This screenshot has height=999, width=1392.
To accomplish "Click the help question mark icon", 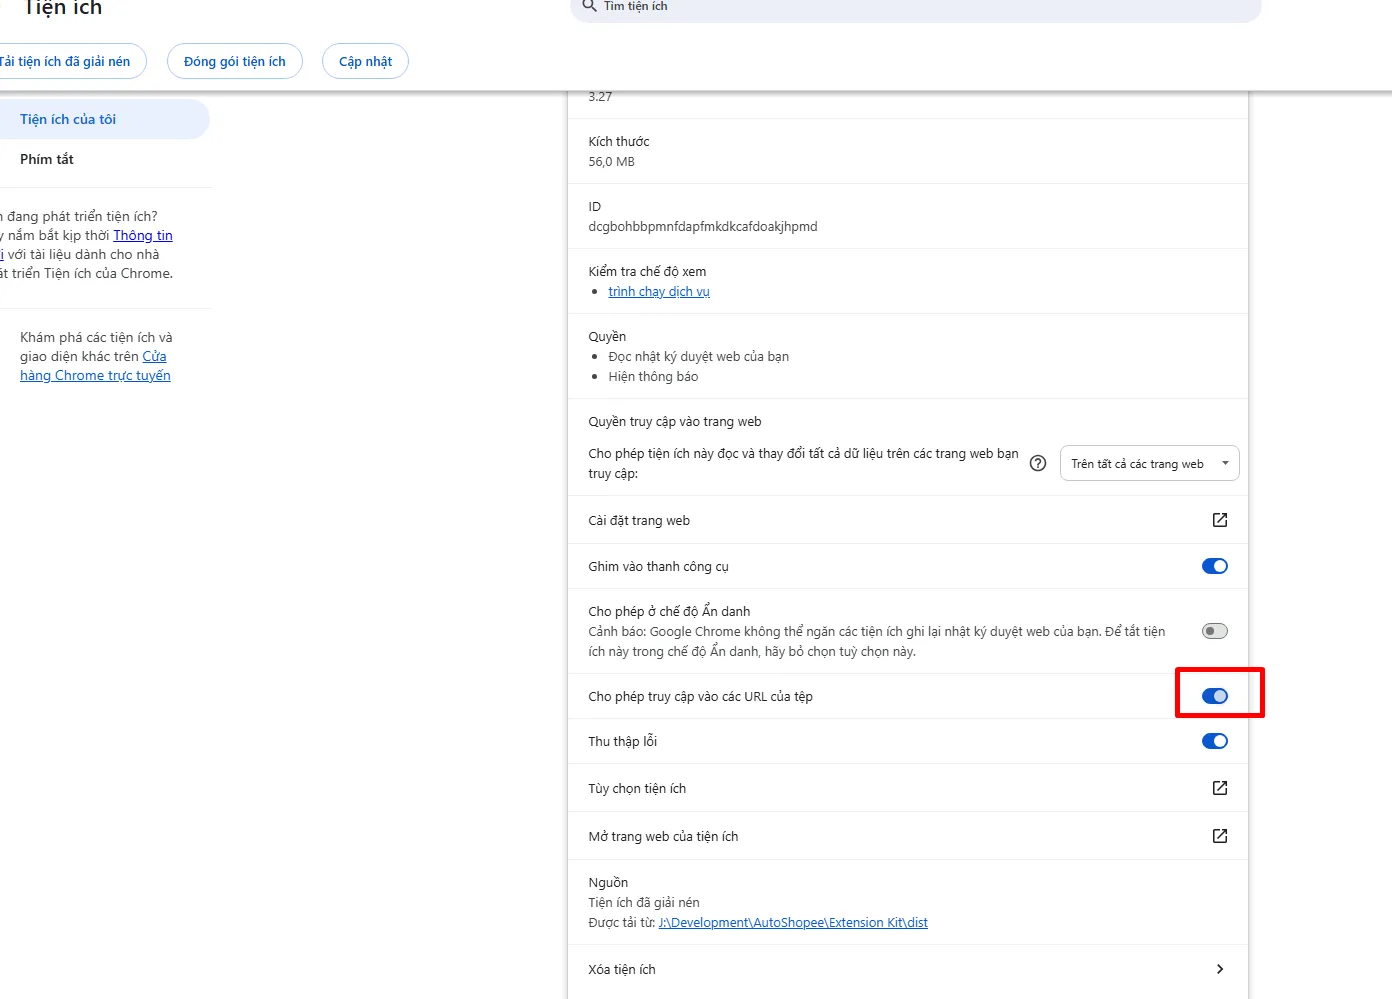I will (x=1038, y=463).
